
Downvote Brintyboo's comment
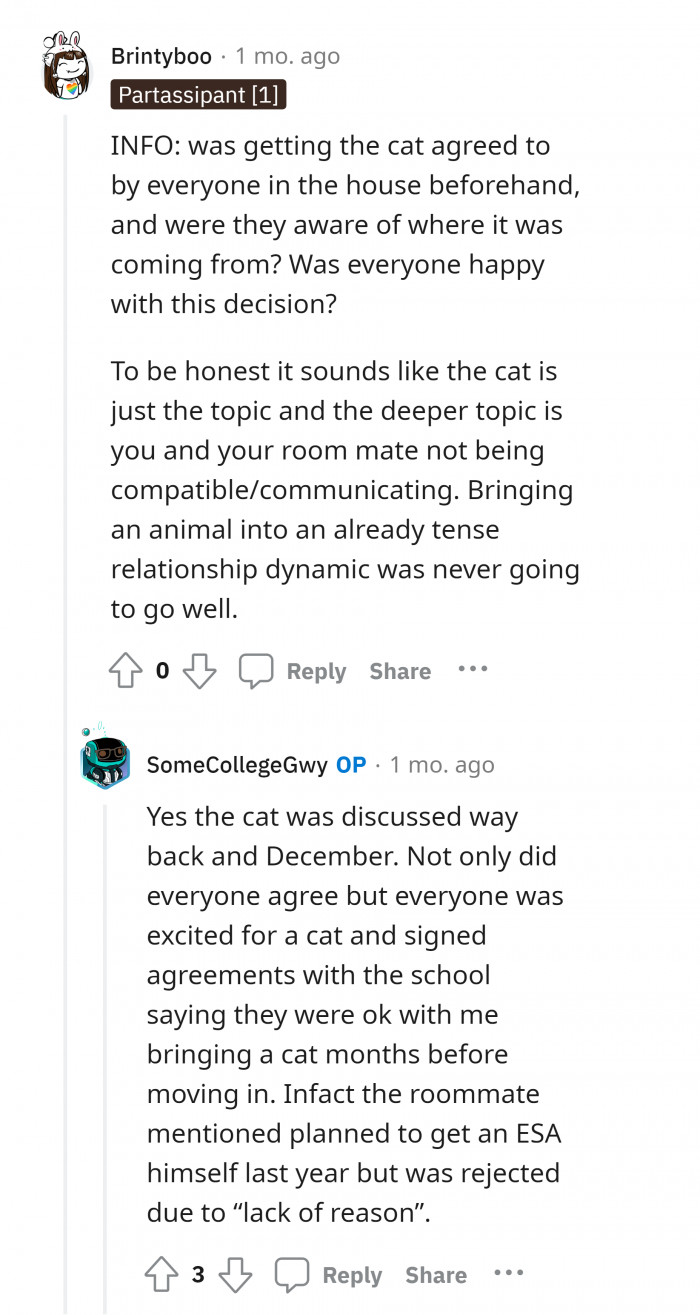(x=200, y=672)
